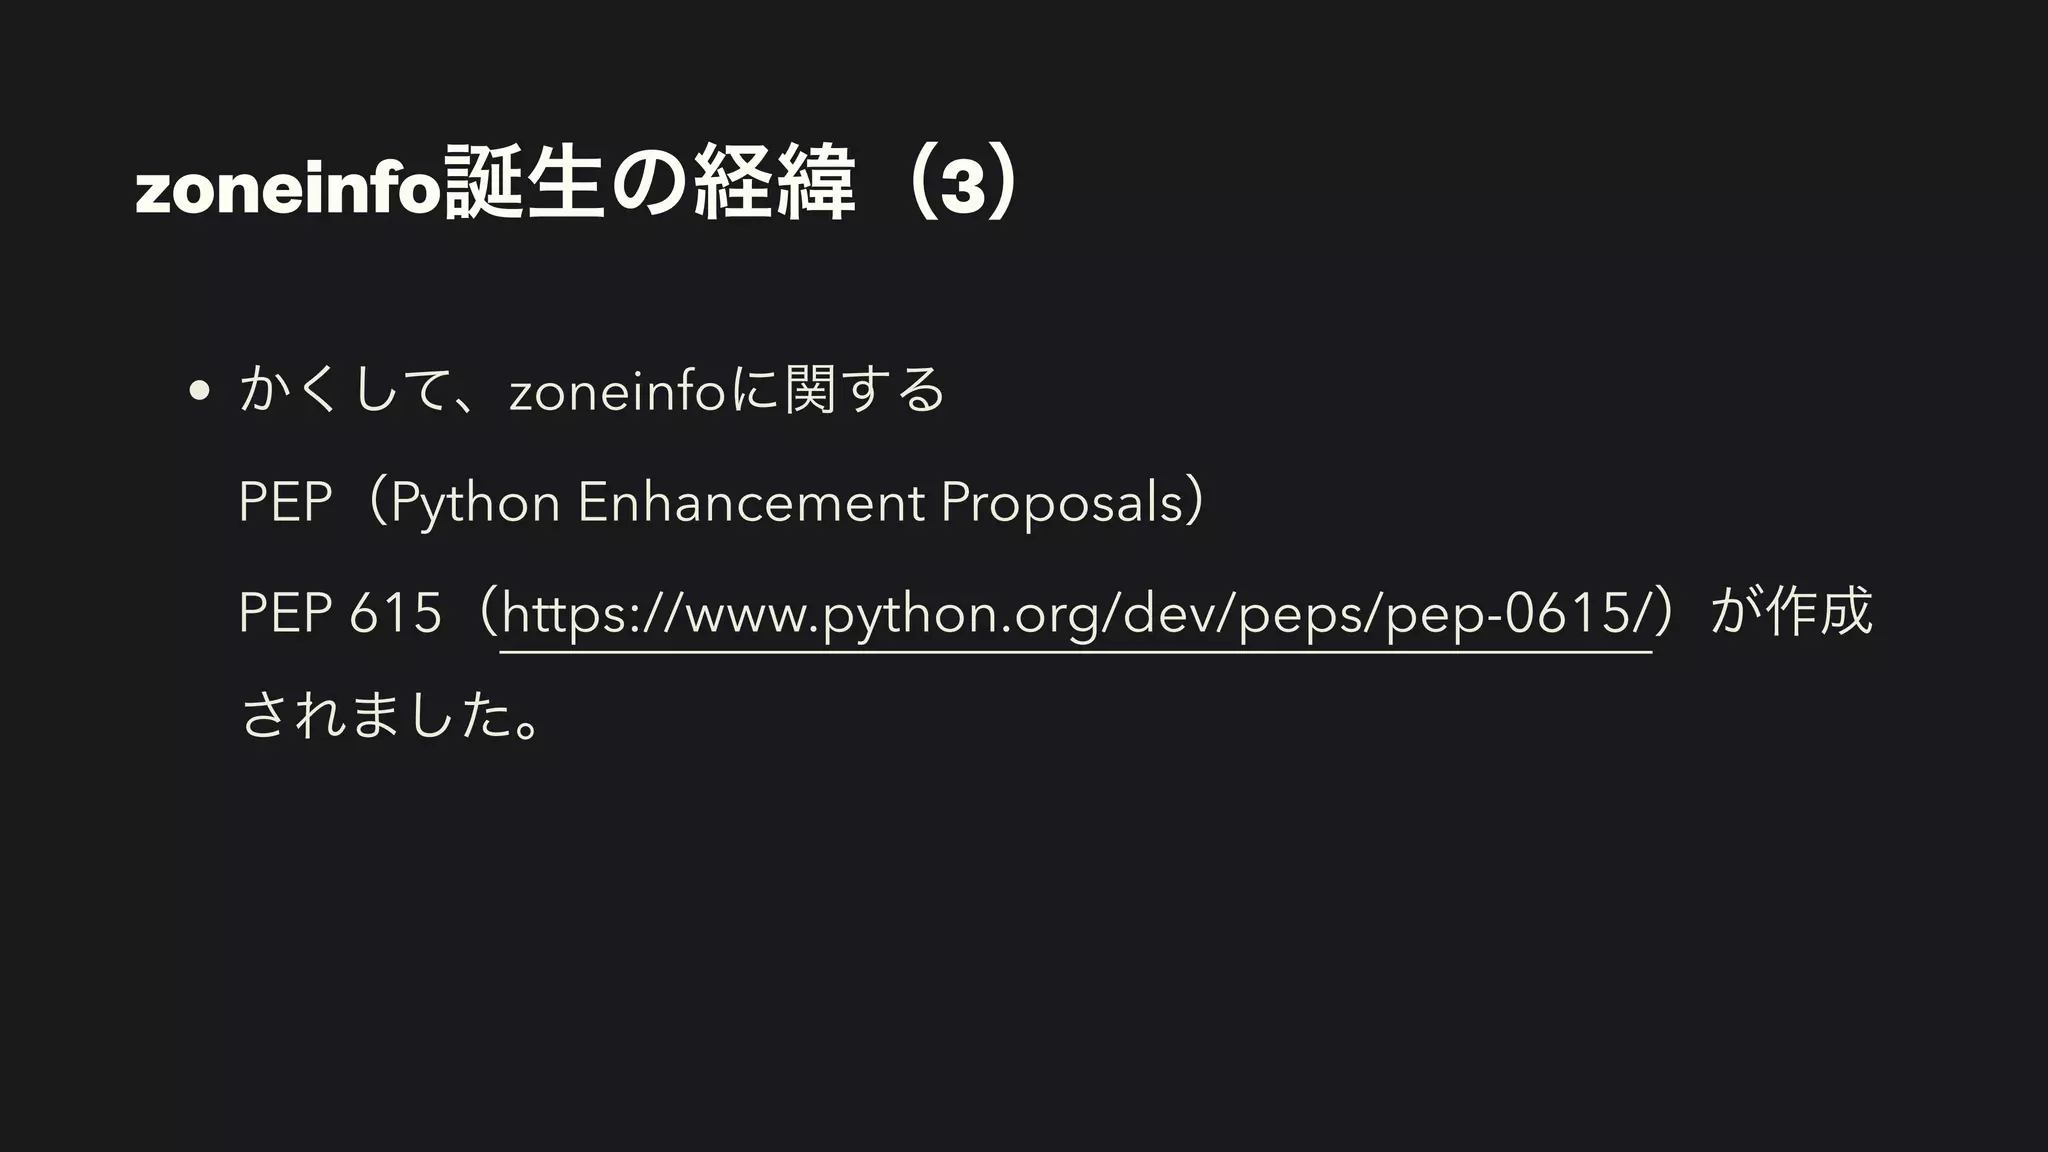Click the last line されました。

pos(393,714)
